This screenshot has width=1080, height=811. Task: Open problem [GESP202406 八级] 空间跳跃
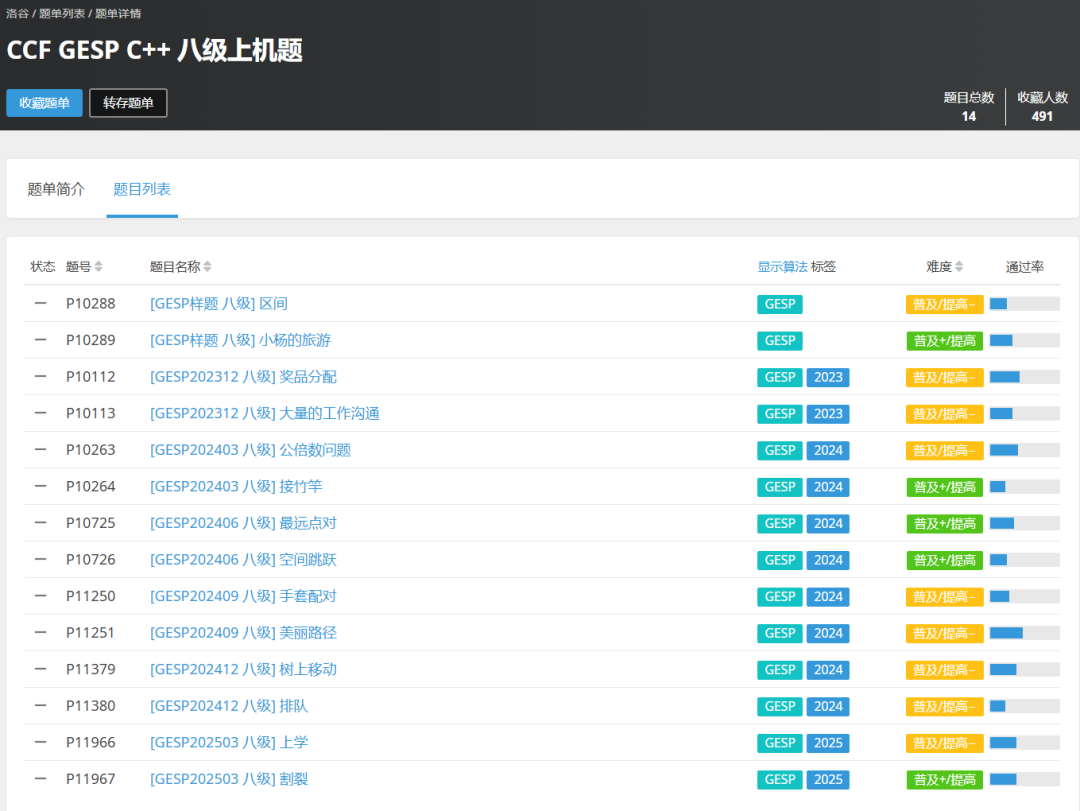(x=243, y=560)
